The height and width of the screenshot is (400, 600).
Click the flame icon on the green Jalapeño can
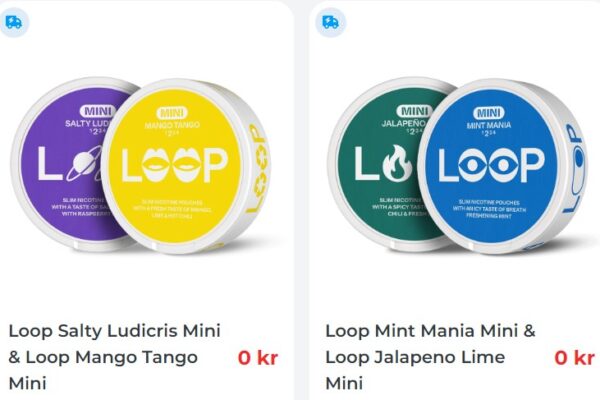click(x=398, y=163)
